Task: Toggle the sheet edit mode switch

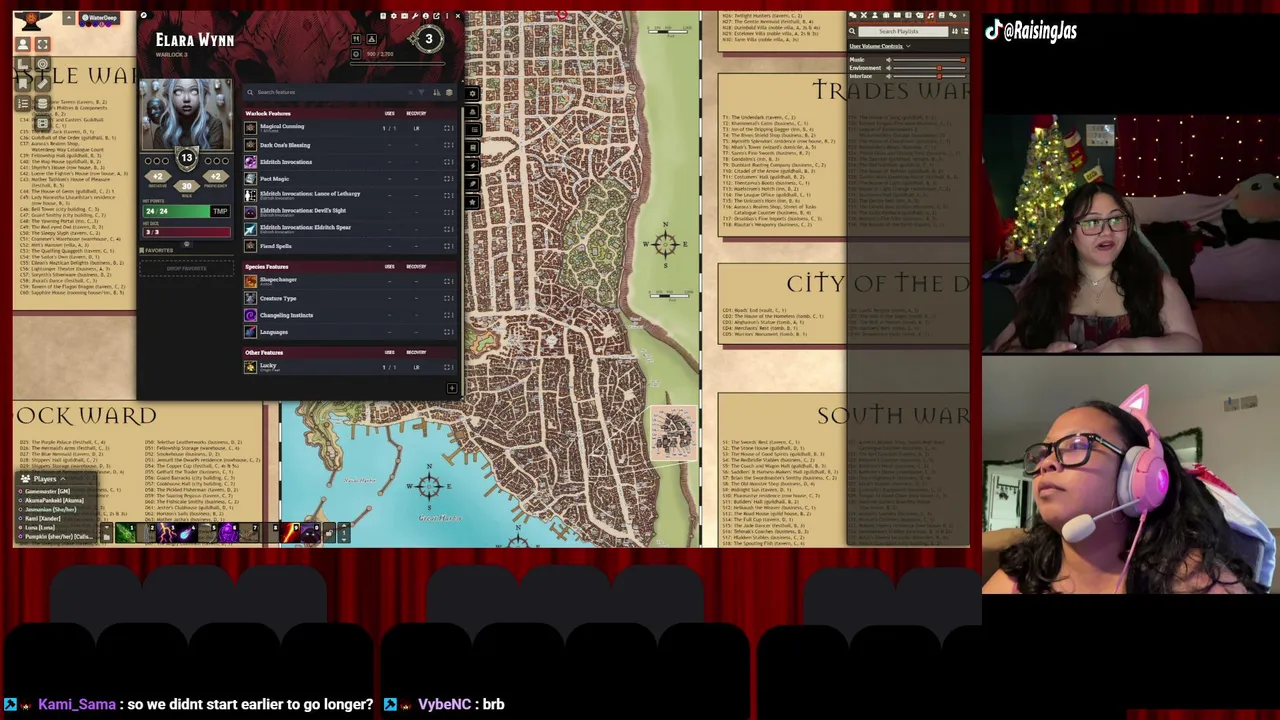Action: (144, 15)
